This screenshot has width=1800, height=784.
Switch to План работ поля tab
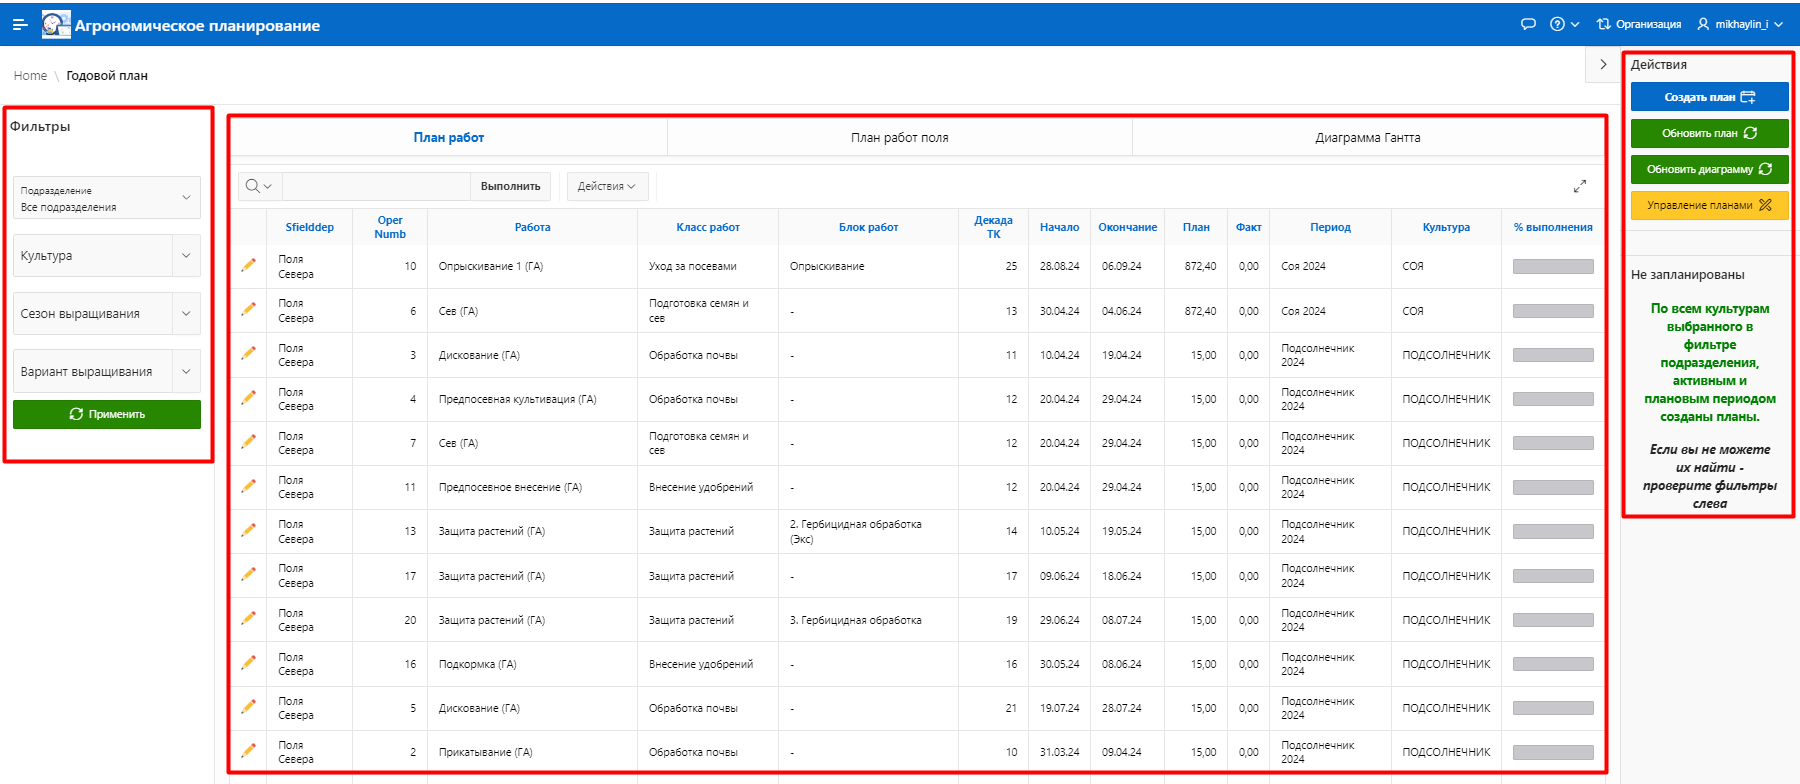coord(899,138)
